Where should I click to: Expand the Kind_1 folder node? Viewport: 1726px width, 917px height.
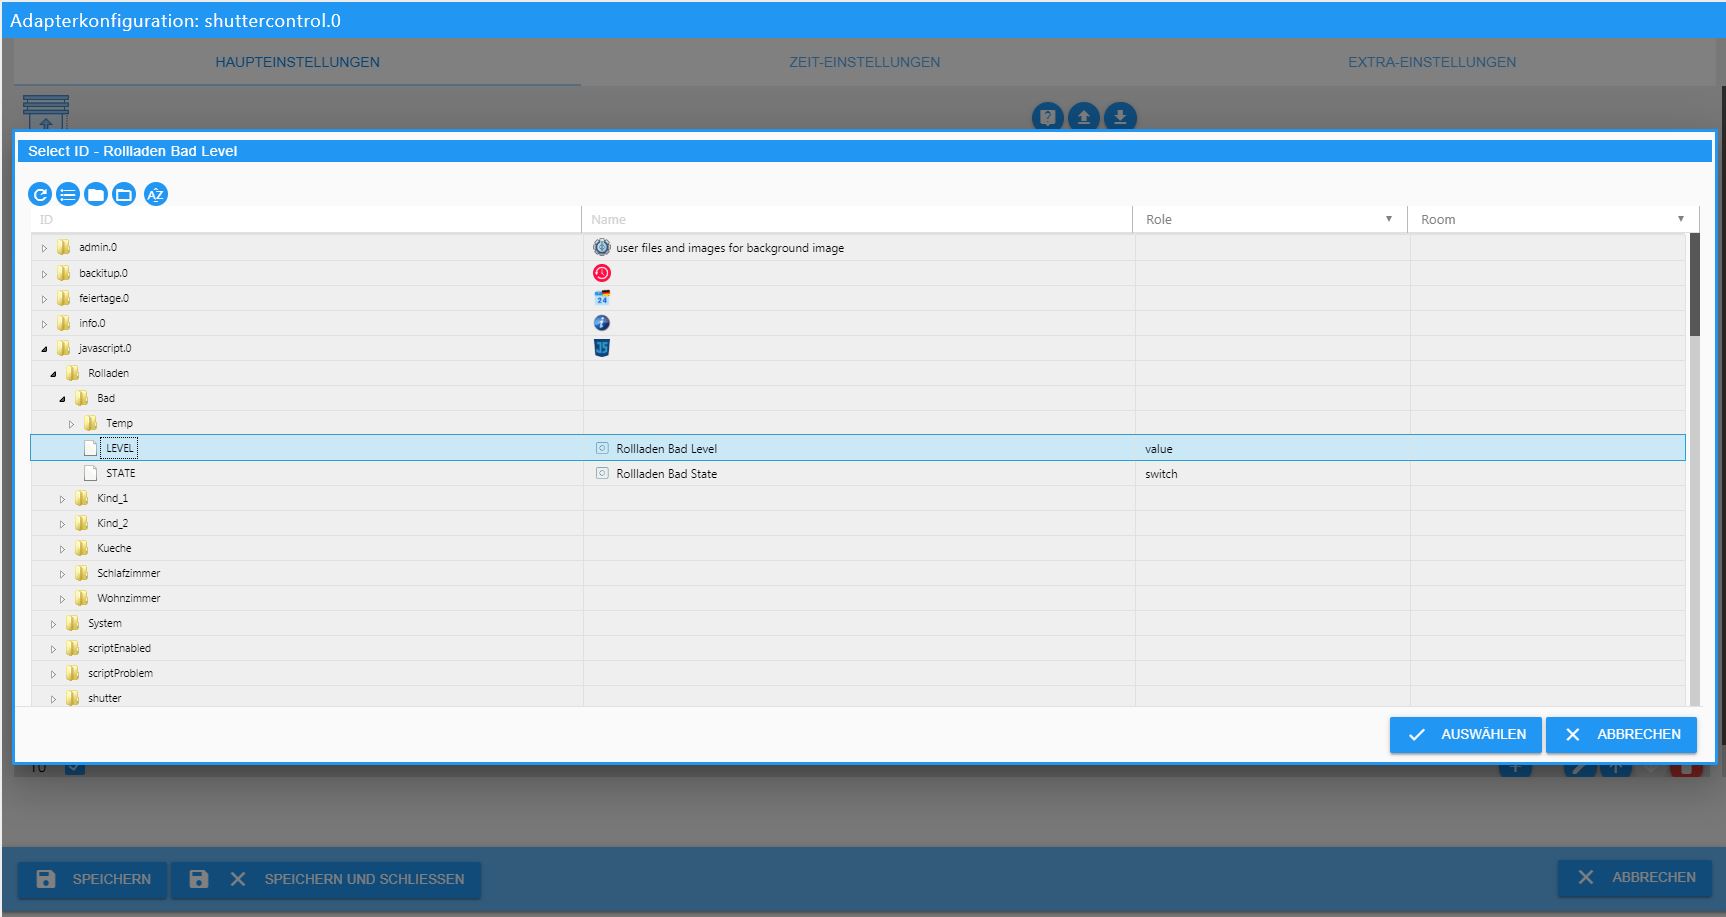(62, 499)
